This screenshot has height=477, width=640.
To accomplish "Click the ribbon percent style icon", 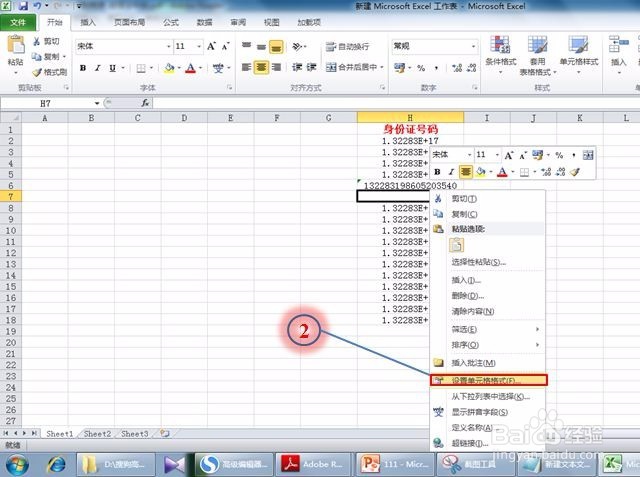I will (x=421, y=68).
